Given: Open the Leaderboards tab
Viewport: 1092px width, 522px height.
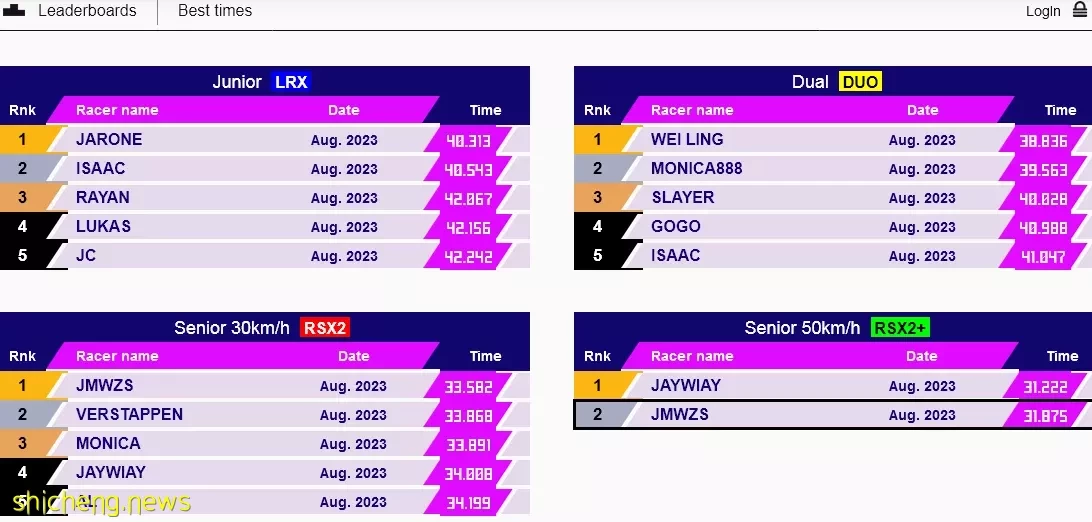Looking at the screenshot, I should [x=87, y=10].
